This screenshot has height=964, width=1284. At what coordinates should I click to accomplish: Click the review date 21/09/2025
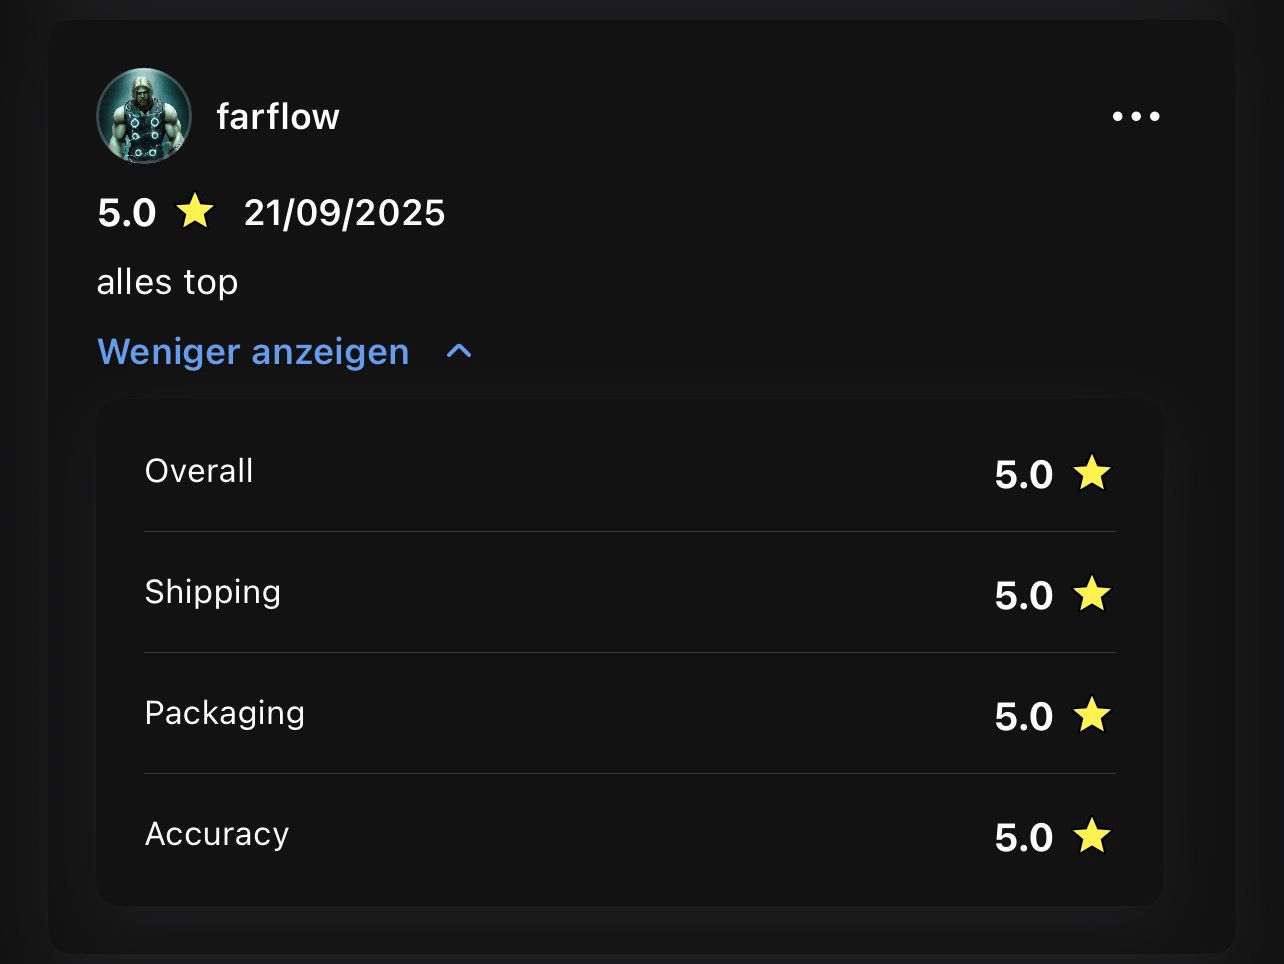345,213
